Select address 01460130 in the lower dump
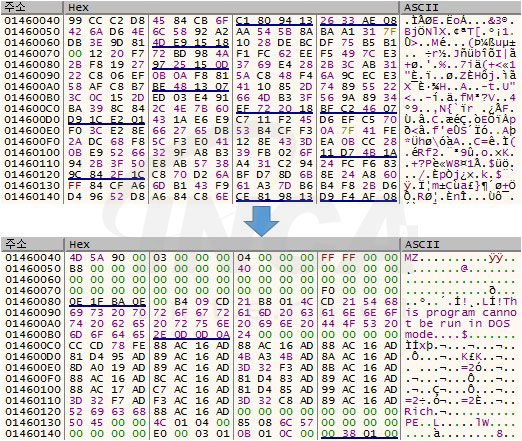The image size is (522, 441). (33, 423)
